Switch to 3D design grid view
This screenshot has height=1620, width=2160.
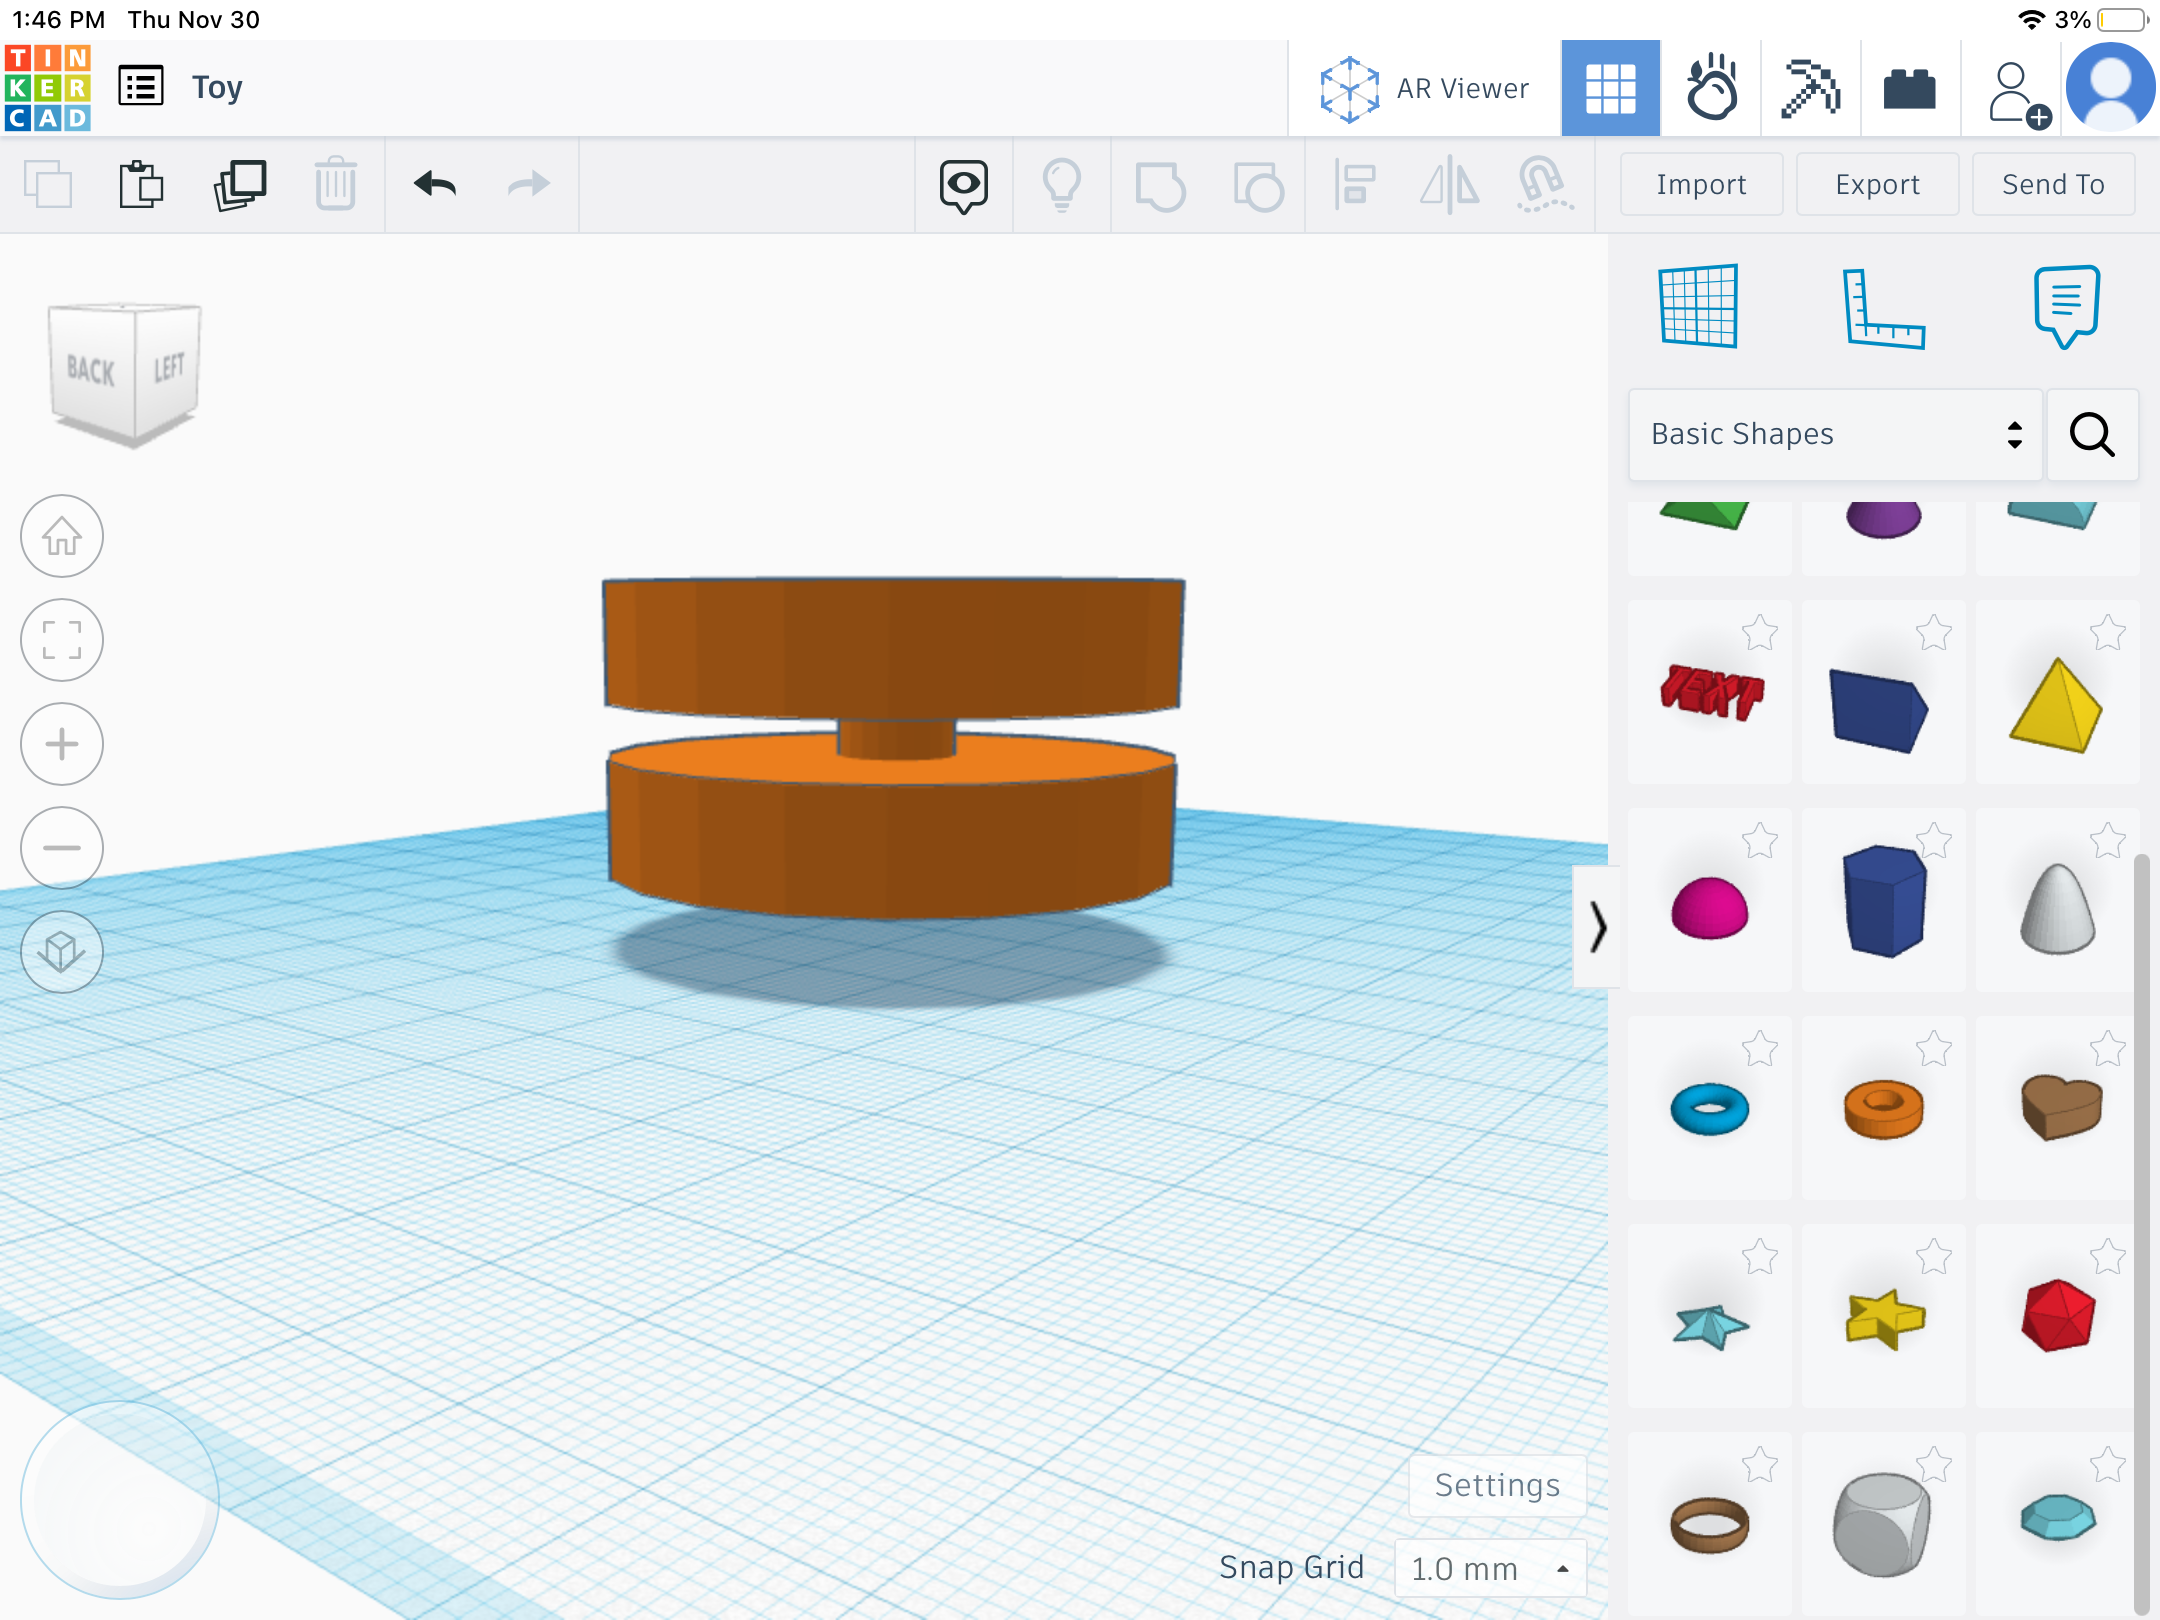[x=1610, y=89]
